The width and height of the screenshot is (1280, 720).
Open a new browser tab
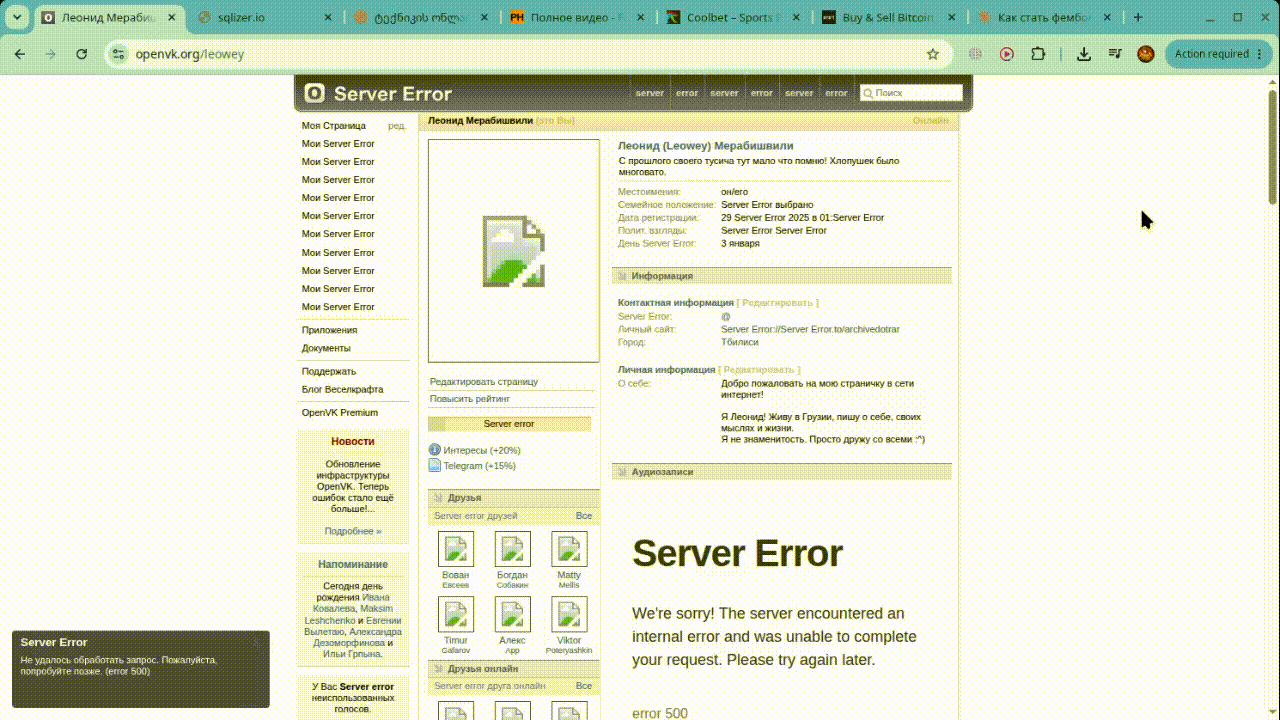click(x=1138, y=17)
